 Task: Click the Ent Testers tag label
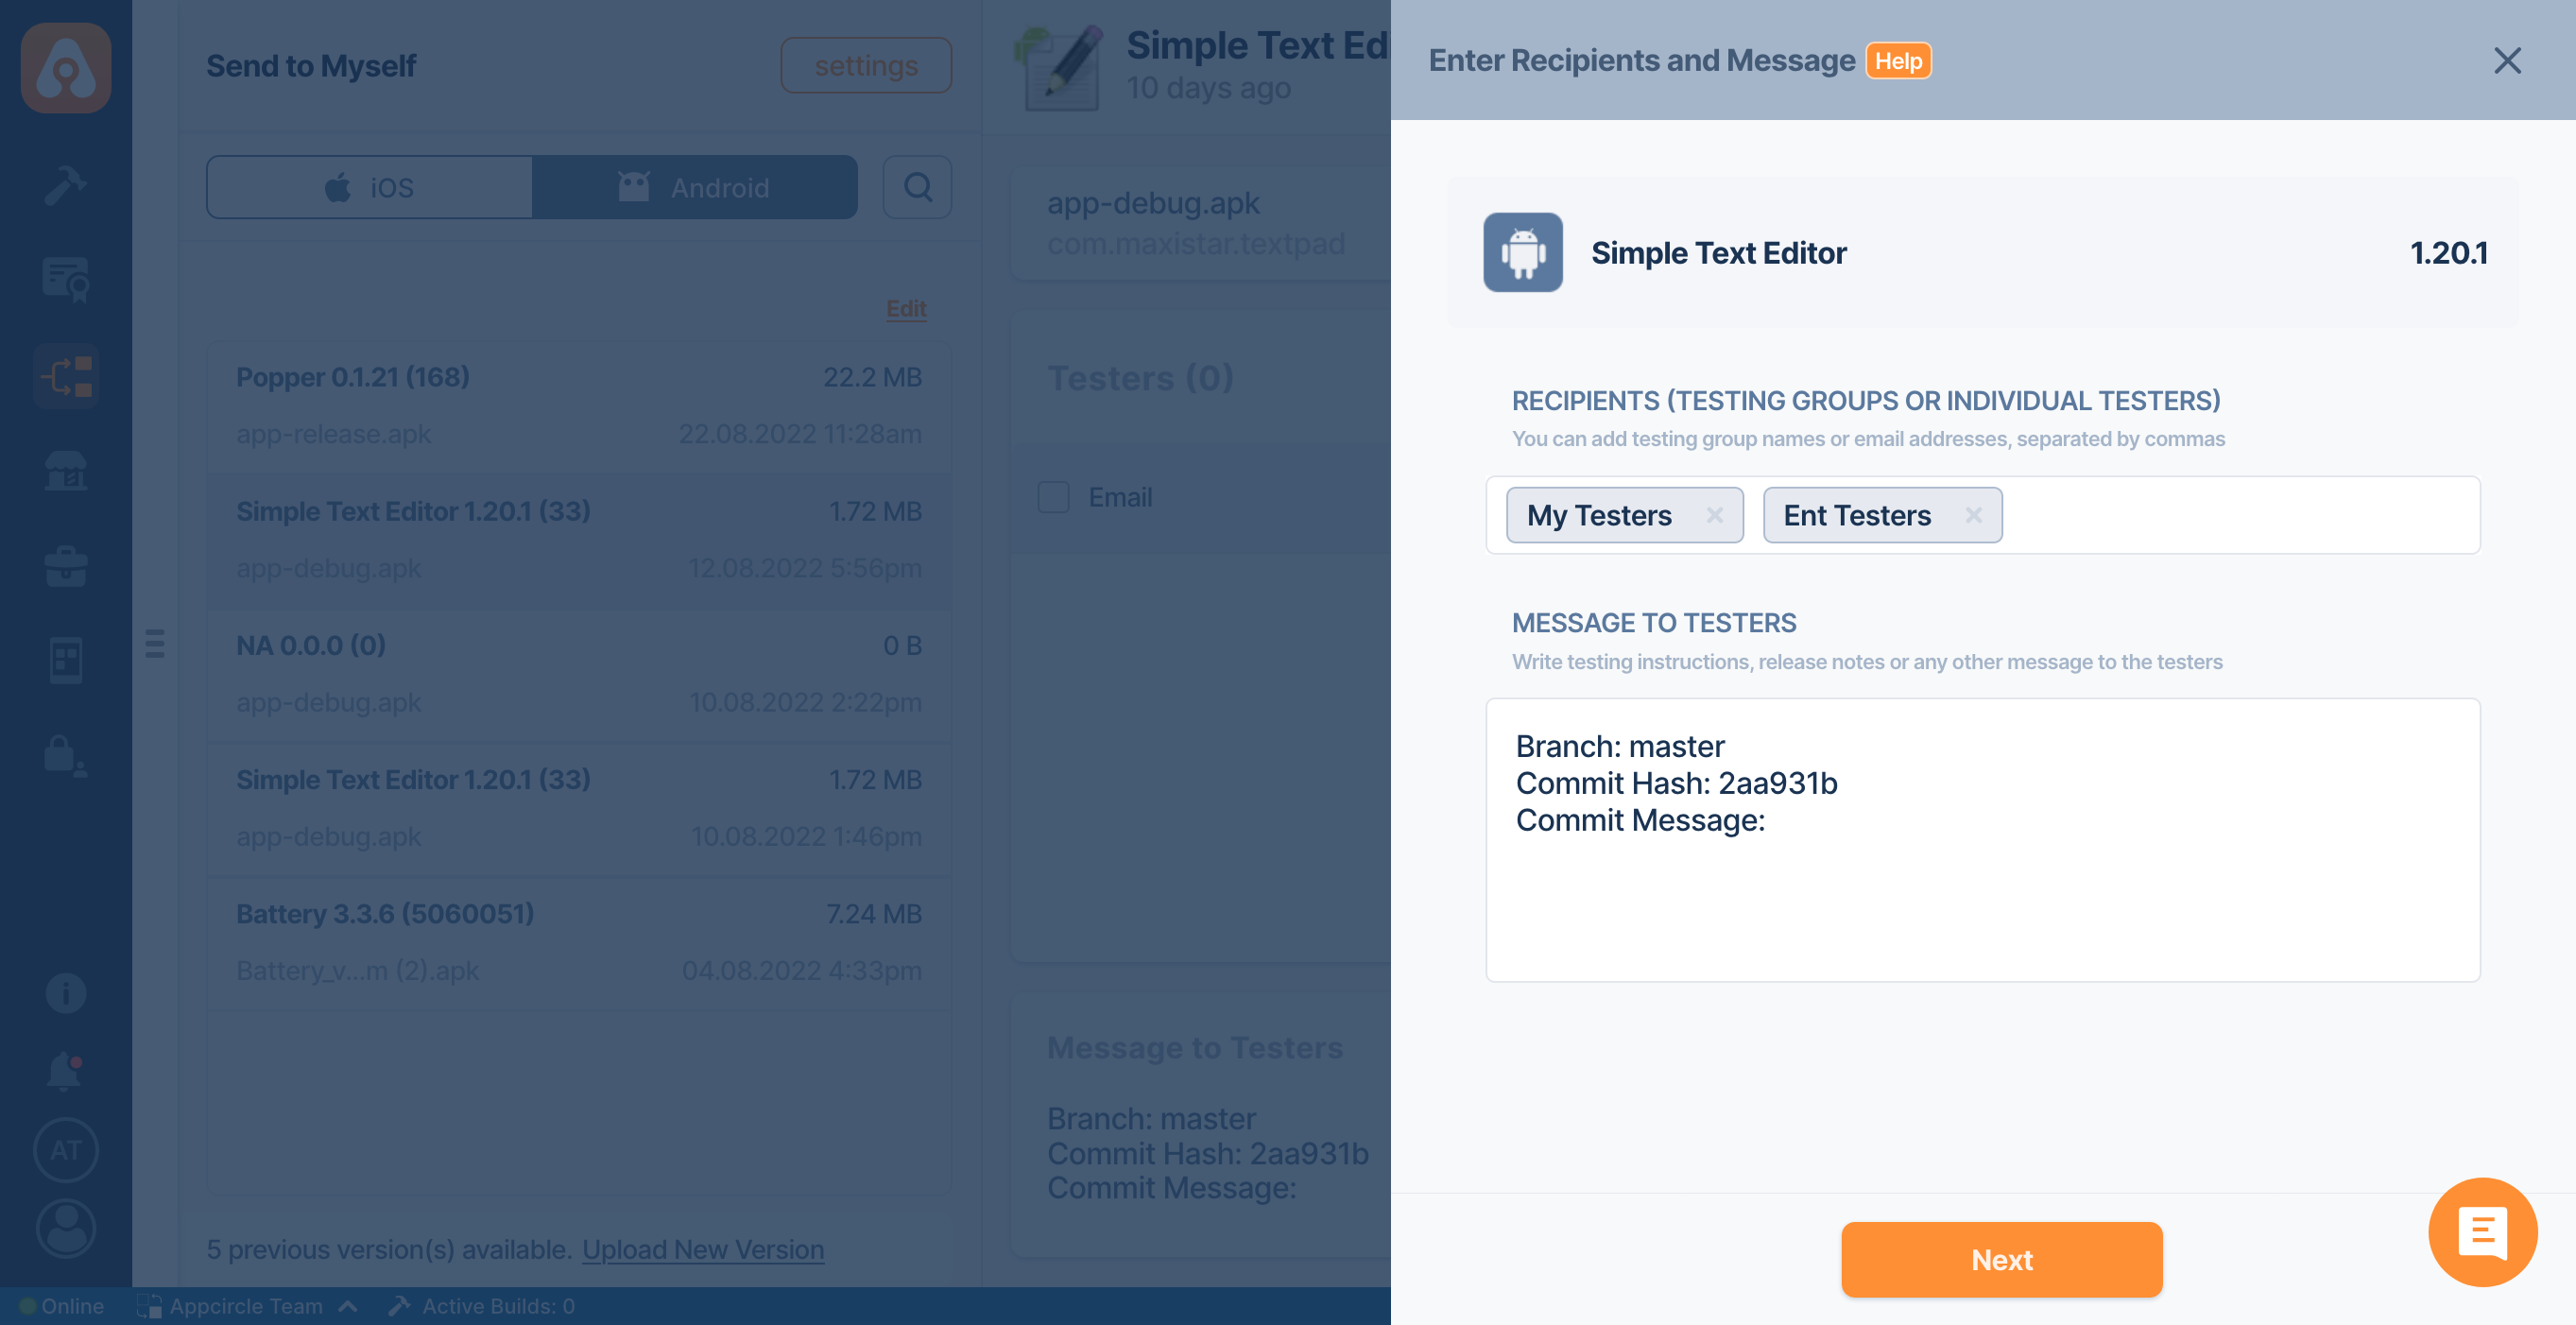(x=1857, y=515)
